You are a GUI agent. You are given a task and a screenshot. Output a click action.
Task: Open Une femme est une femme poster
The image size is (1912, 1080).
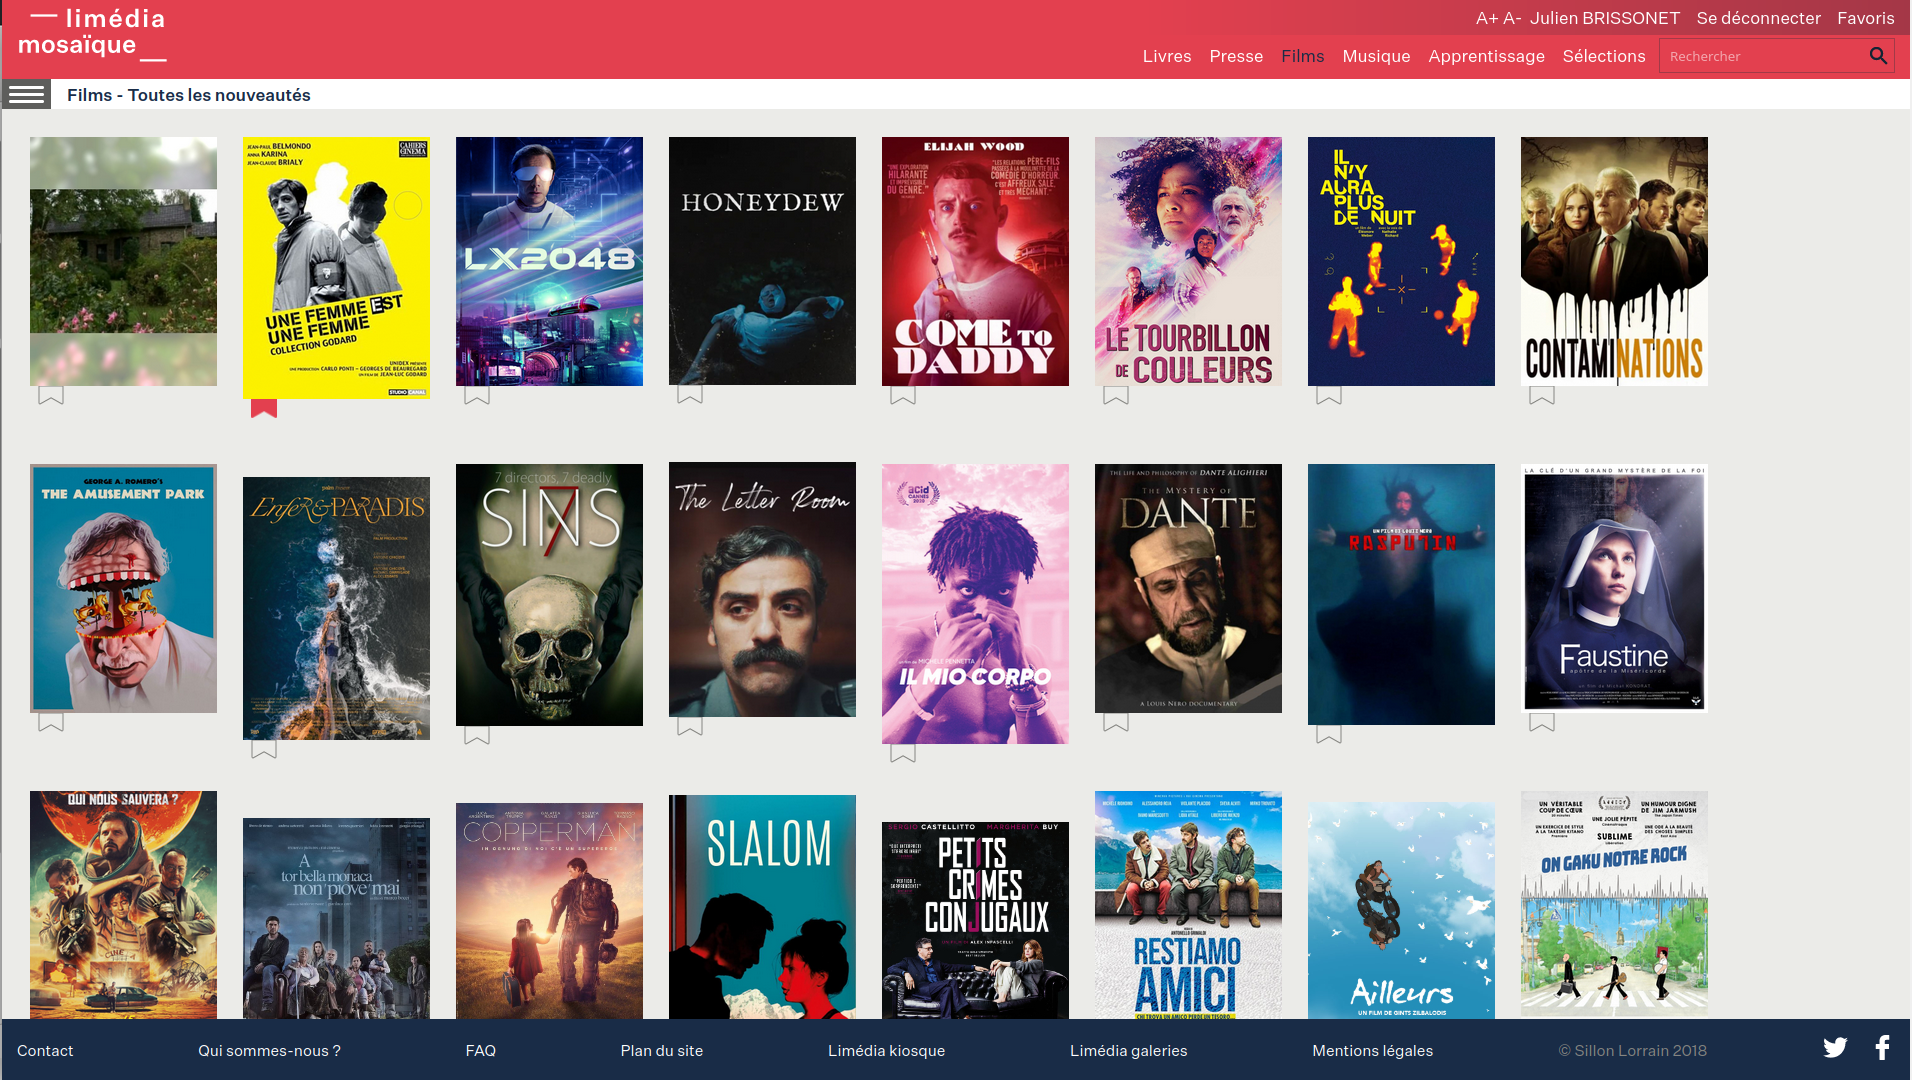click(x=336, y=268)
